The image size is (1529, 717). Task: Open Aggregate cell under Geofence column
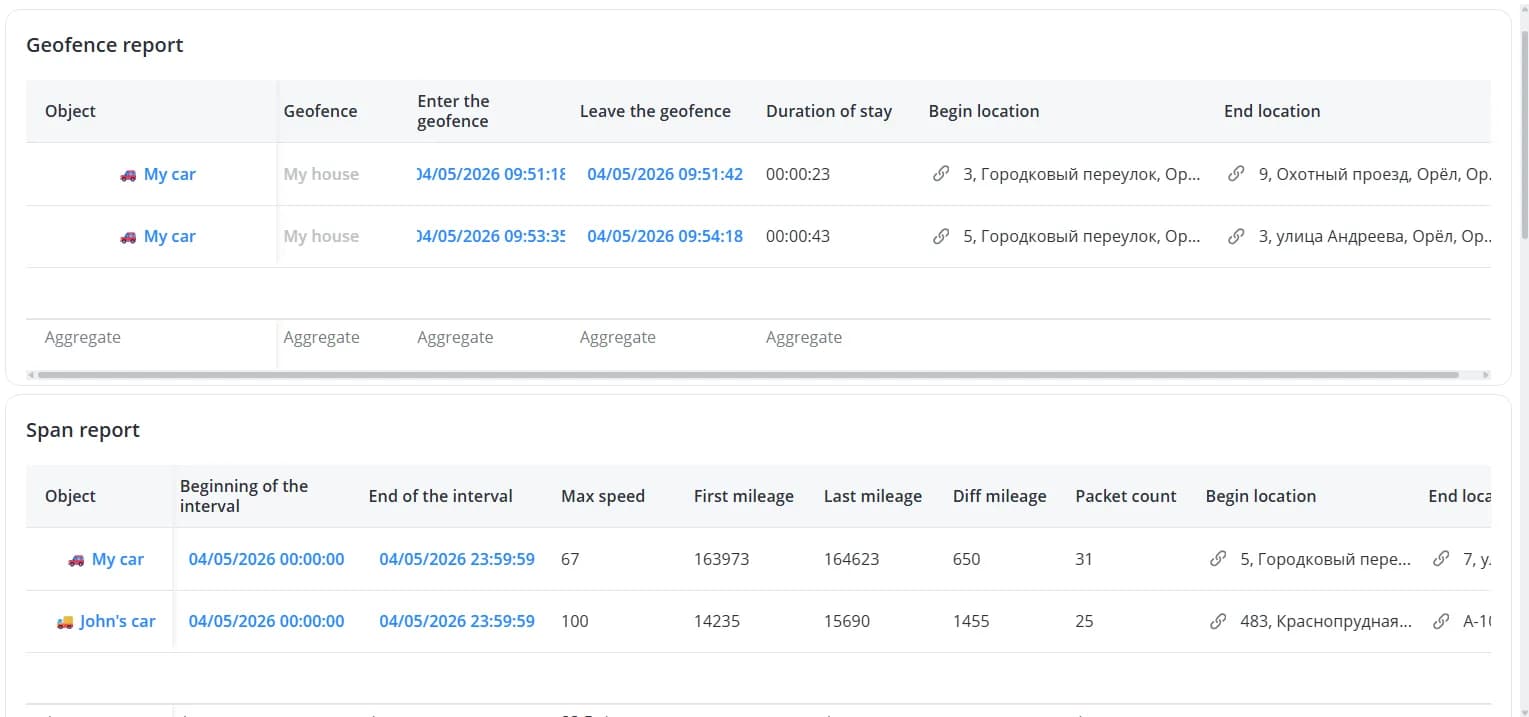(x=321, y=337)
